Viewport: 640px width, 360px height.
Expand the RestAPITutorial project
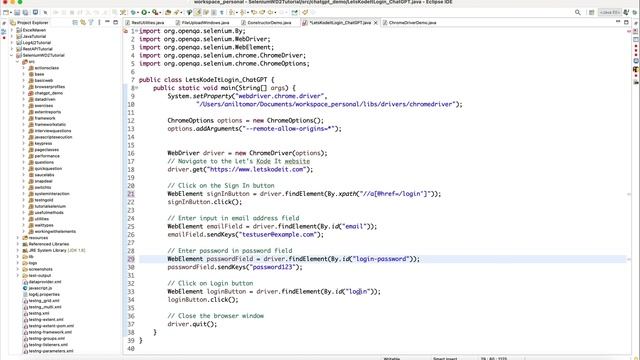(12, 49)
